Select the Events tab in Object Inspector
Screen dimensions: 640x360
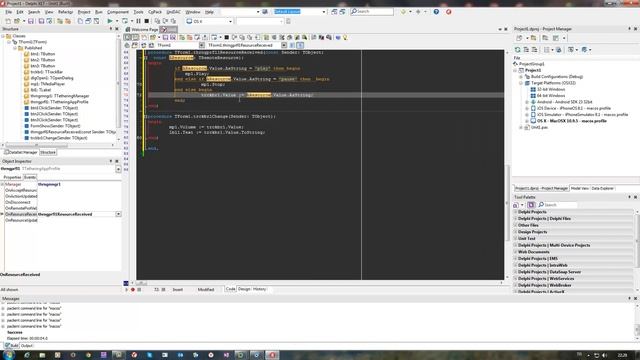(30, 177)
